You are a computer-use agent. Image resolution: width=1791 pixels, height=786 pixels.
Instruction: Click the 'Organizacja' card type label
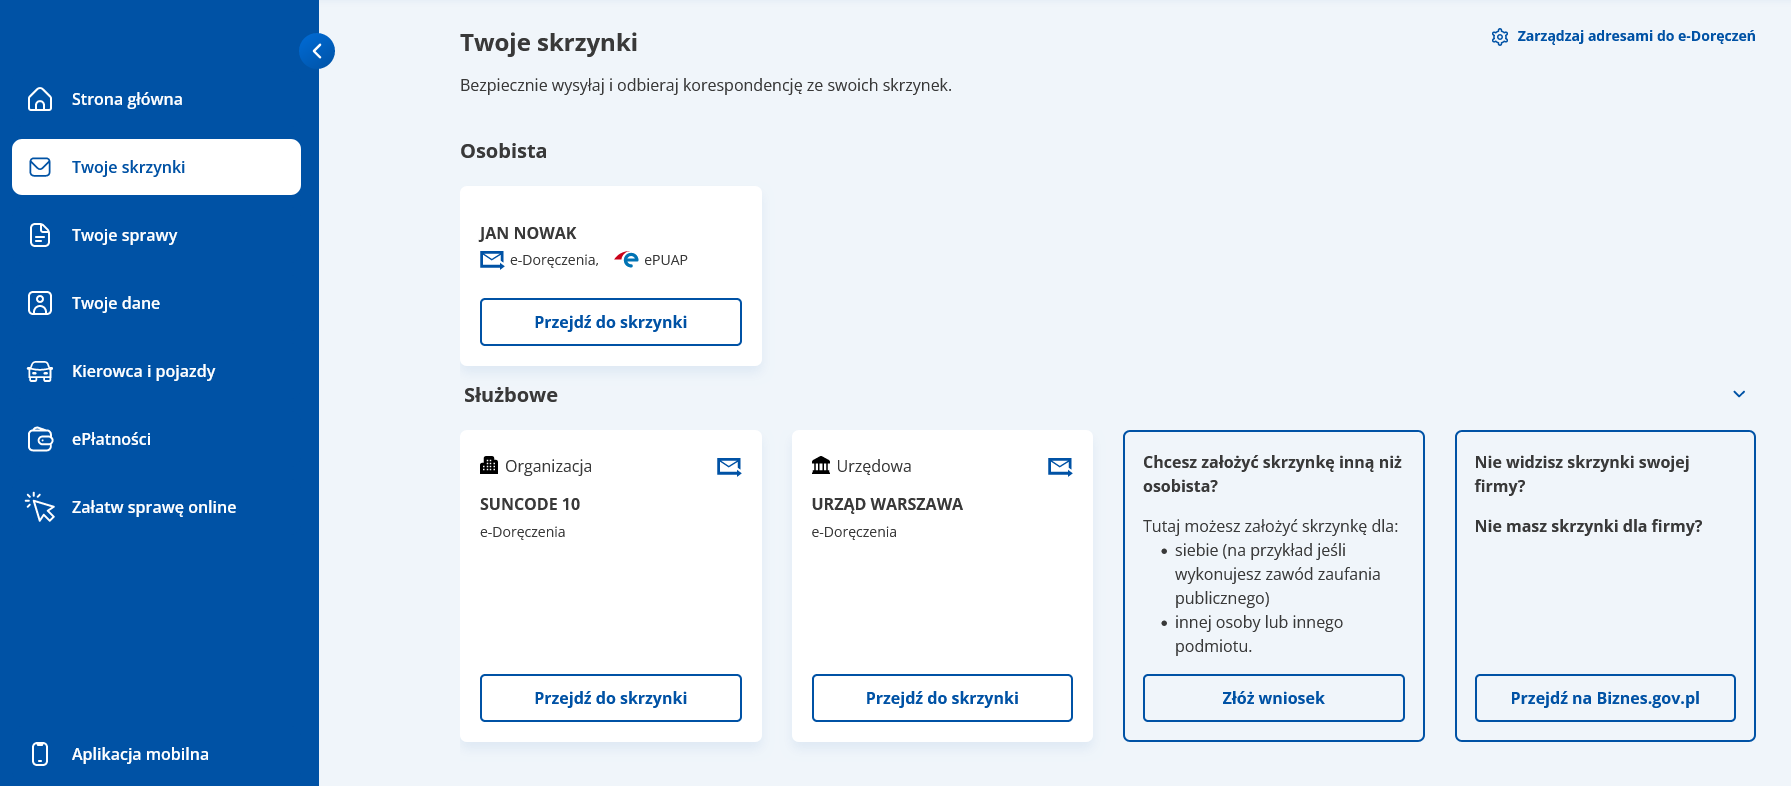tap(548, 466)
